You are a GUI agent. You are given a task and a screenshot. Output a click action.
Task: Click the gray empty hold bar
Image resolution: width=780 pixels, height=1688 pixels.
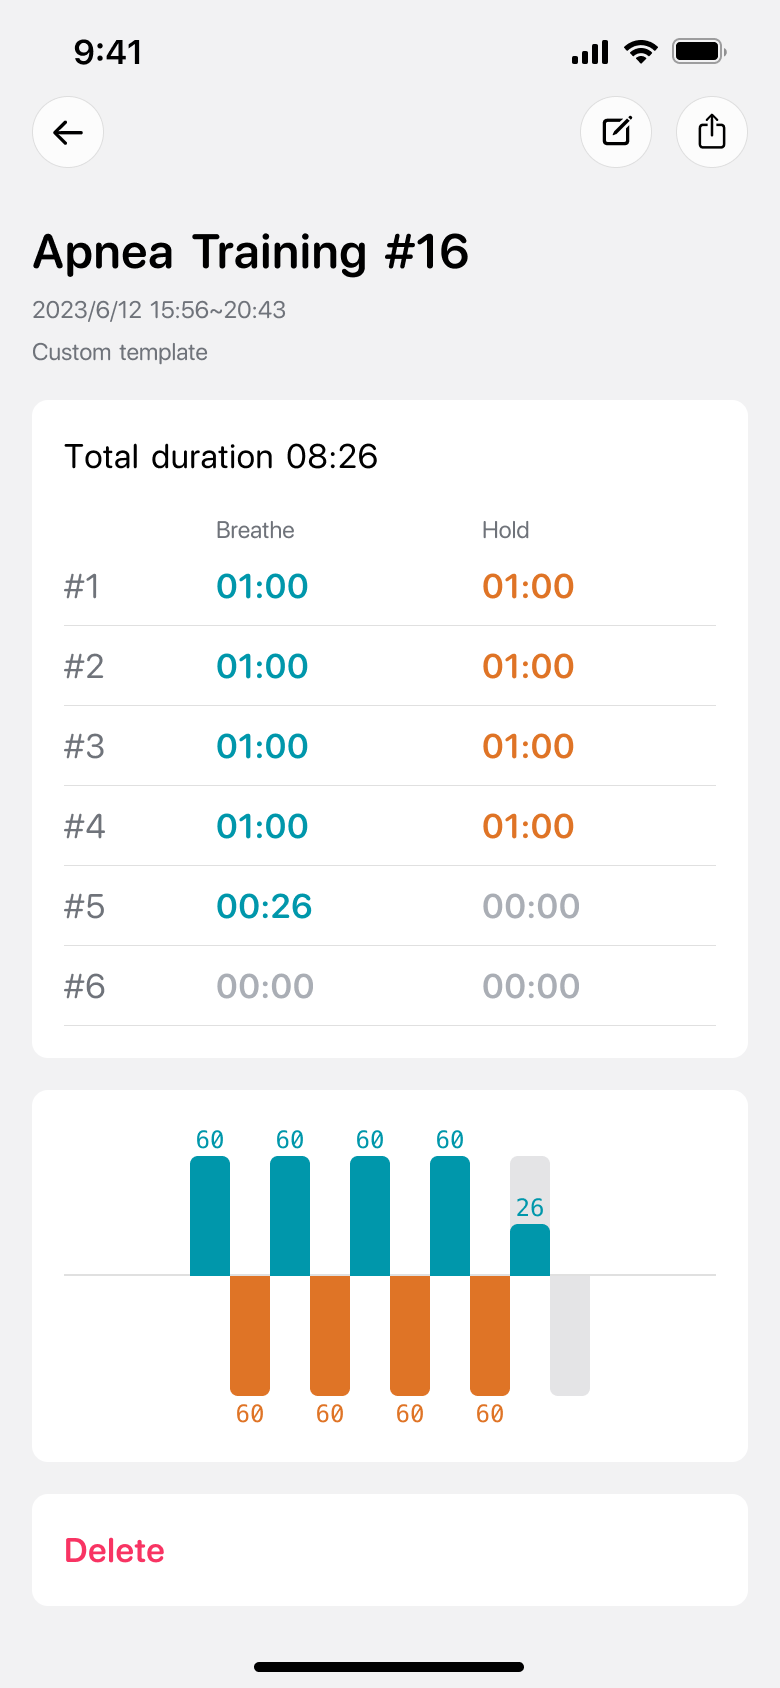pyautogui.click(x=570, y=1335)
